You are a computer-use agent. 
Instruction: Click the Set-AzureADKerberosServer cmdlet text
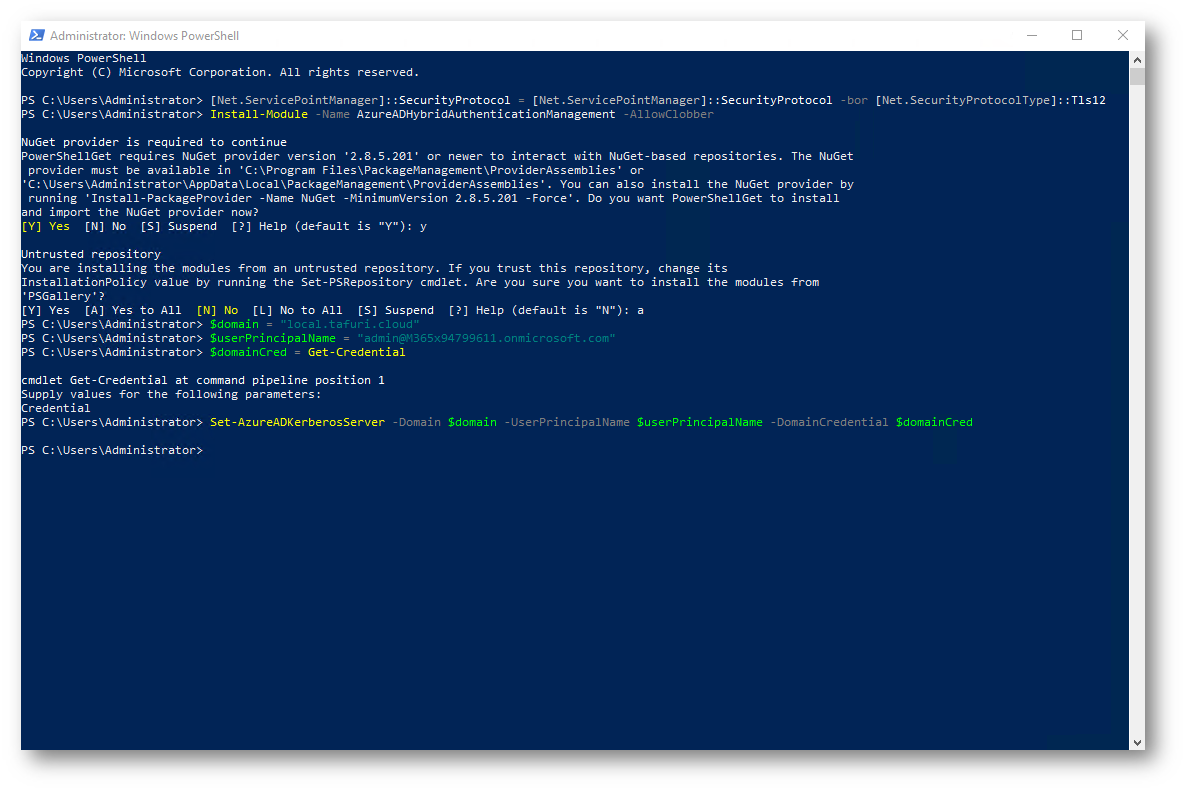click(x=297, y=423)
